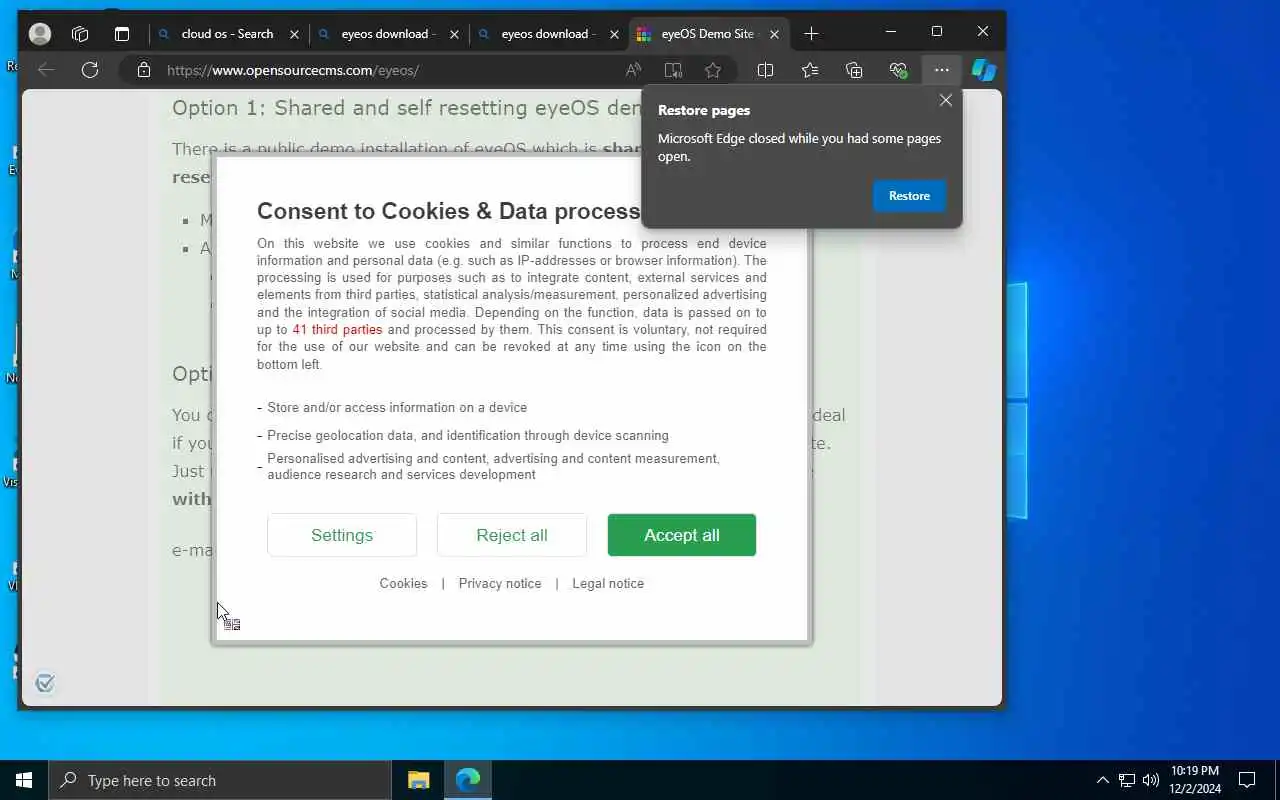Switch to second eyeos download tab
The width and height of the screenshot is (1280, 800).
(548, 34)
